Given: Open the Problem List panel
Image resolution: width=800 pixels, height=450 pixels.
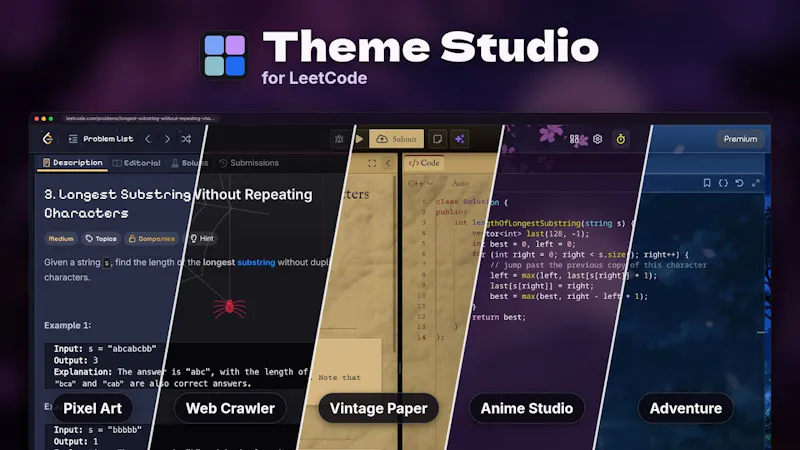Looking at the screenshot, I should click(x=101, y=139).
